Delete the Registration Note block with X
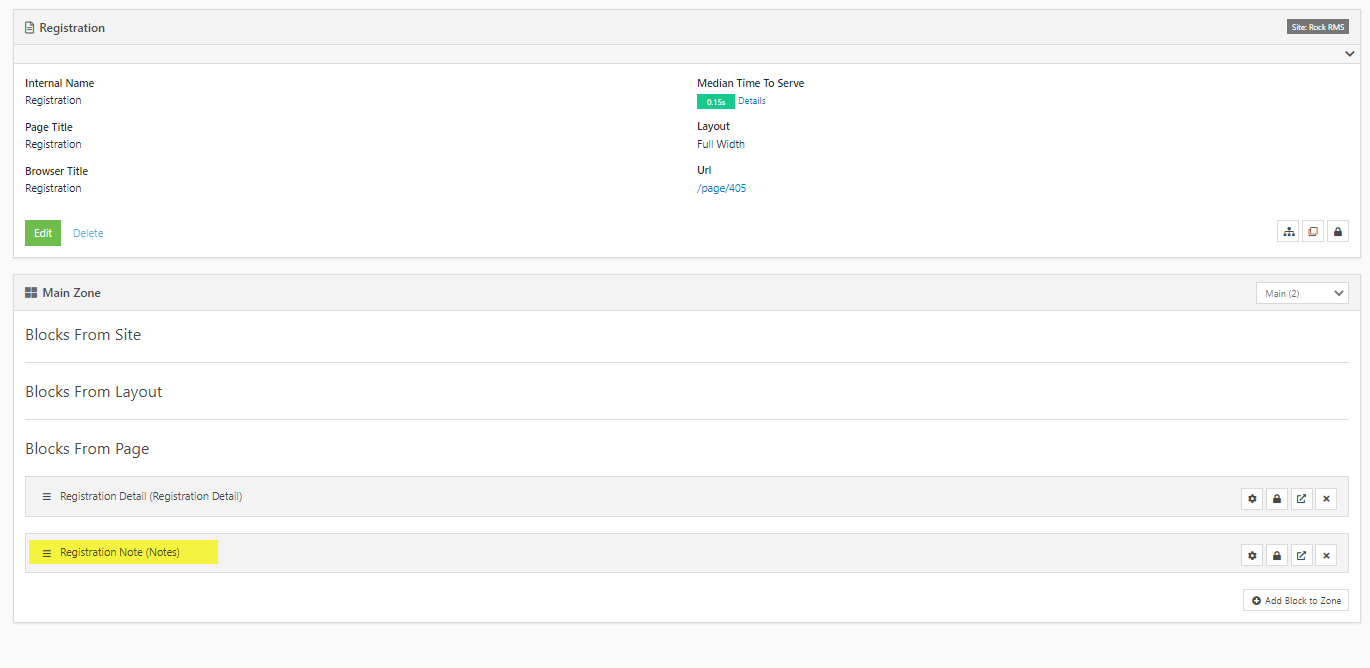The height and width of the screenshot is (668, 1370). pos(1326,555)
